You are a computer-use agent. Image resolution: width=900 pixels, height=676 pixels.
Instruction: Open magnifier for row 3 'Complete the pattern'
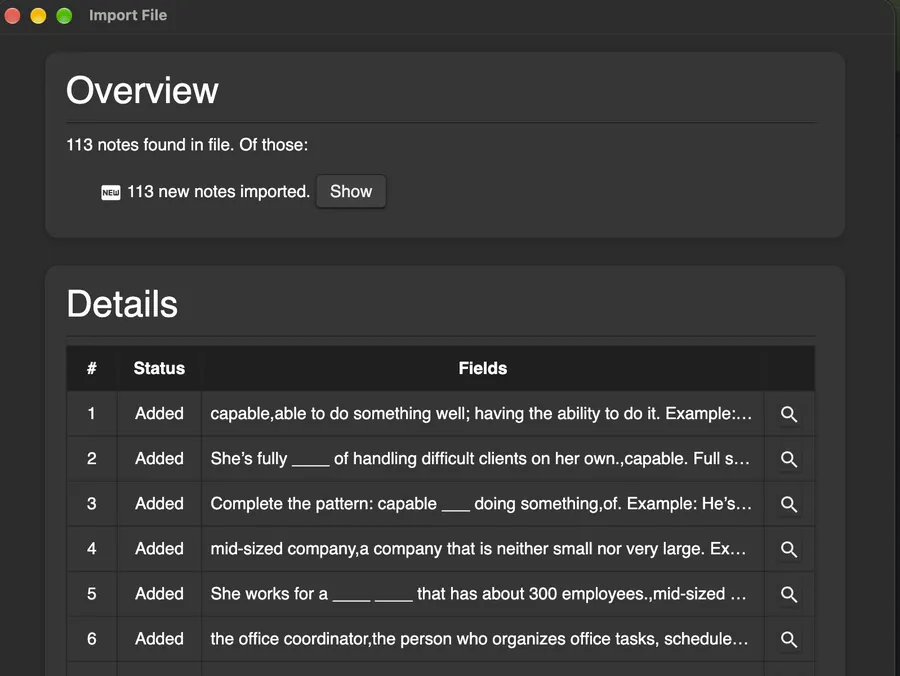pos(789,504)
